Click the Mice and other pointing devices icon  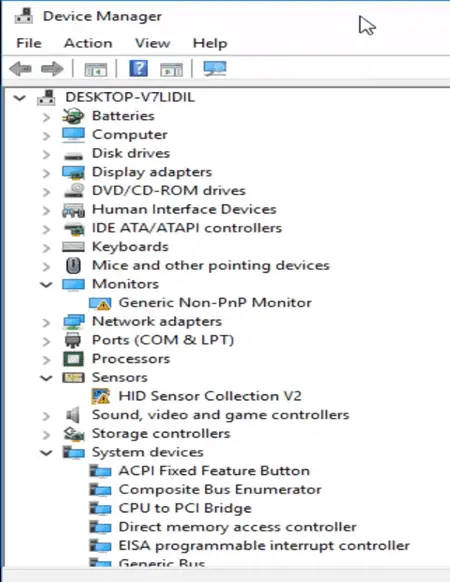click(x=73, y=266)
